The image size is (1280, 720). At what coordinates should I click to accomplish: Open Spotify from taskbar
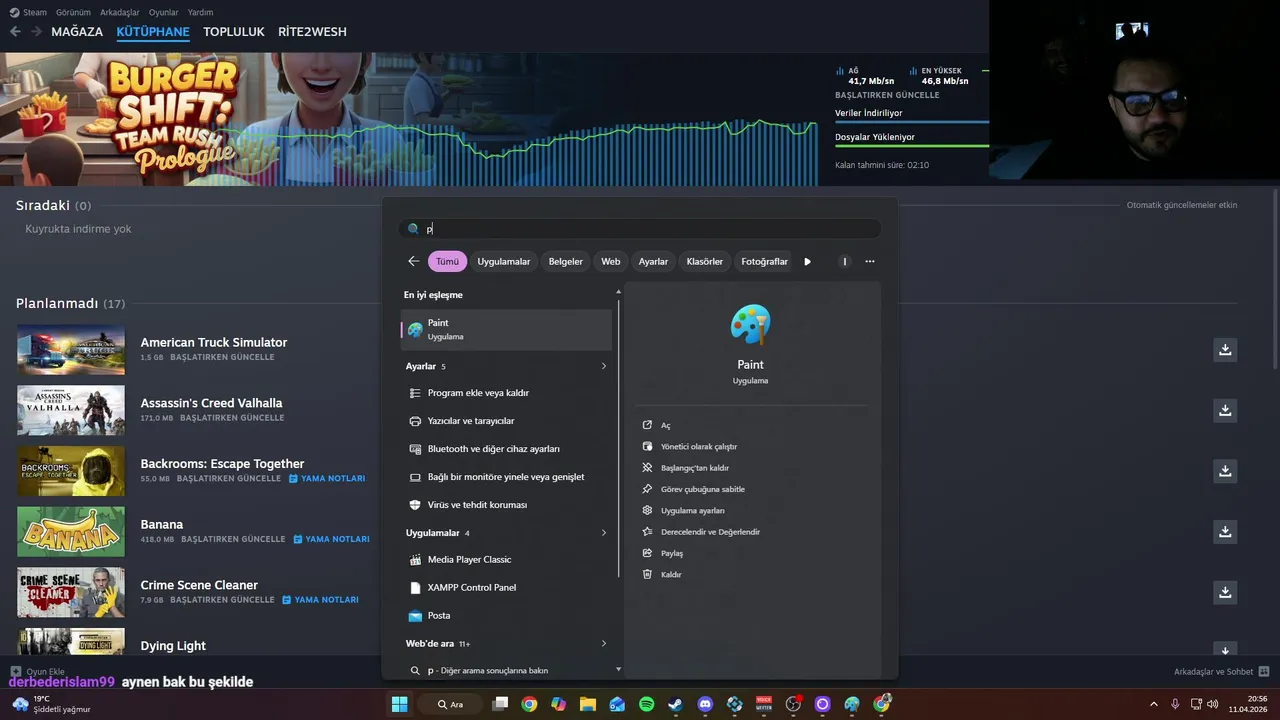click(646, 704)
